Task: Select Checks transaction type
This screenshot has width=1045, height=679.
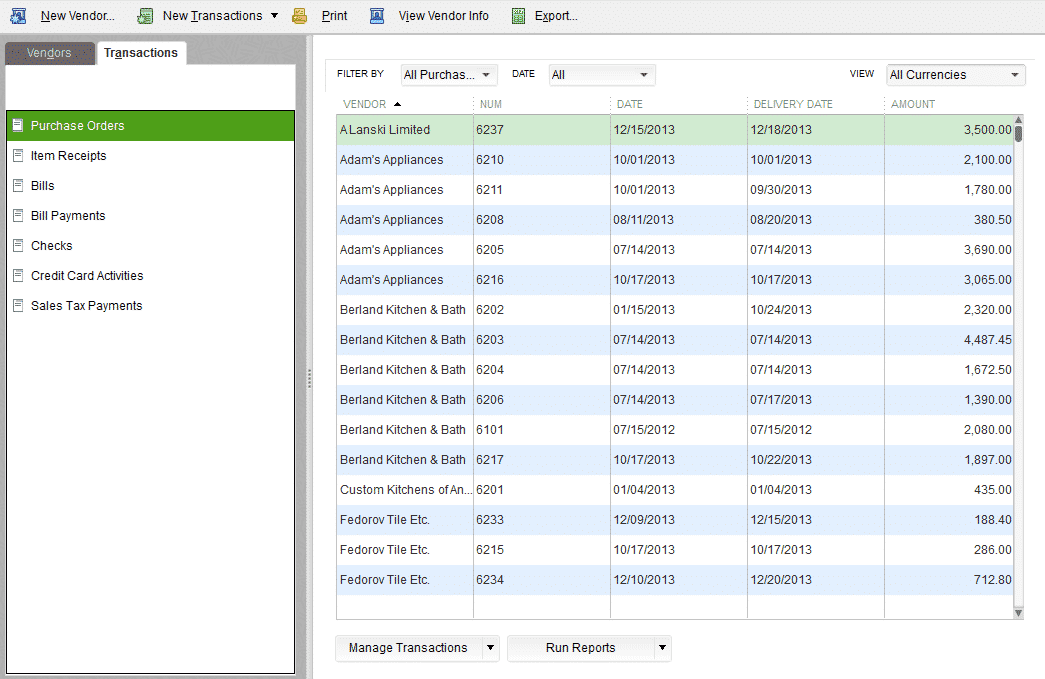Action: pyautogui.click(x=151, y=245)
